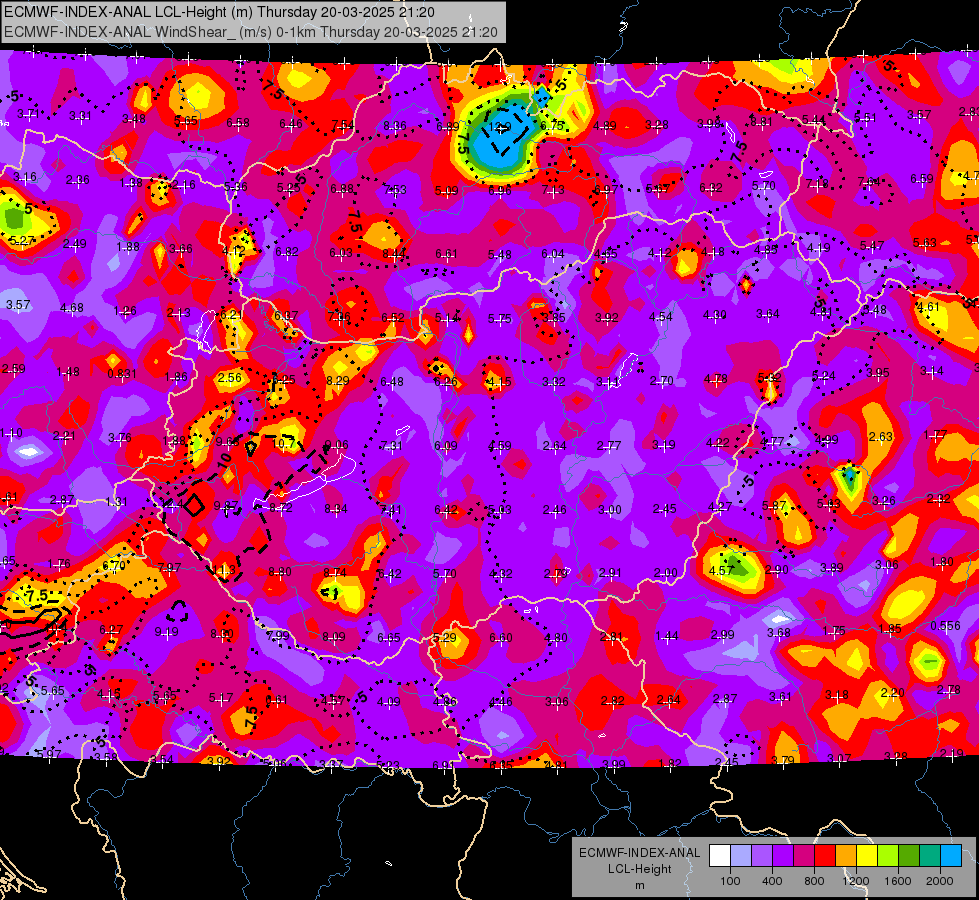Click the wind shear value 9.06

tap(337, 445)
